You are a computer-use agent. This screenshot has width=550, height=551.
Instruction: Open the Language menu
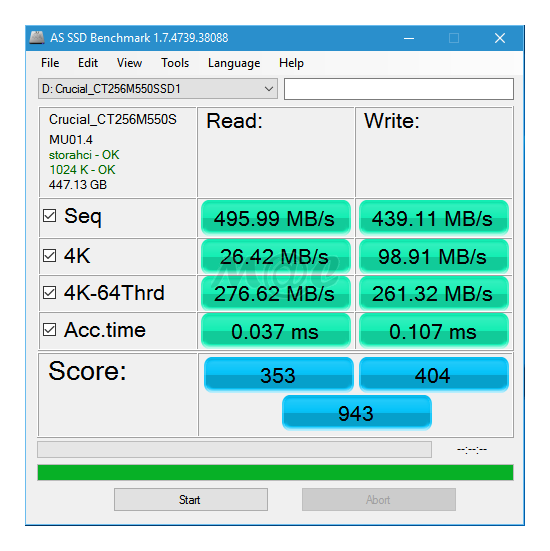(x=234, y=63)
